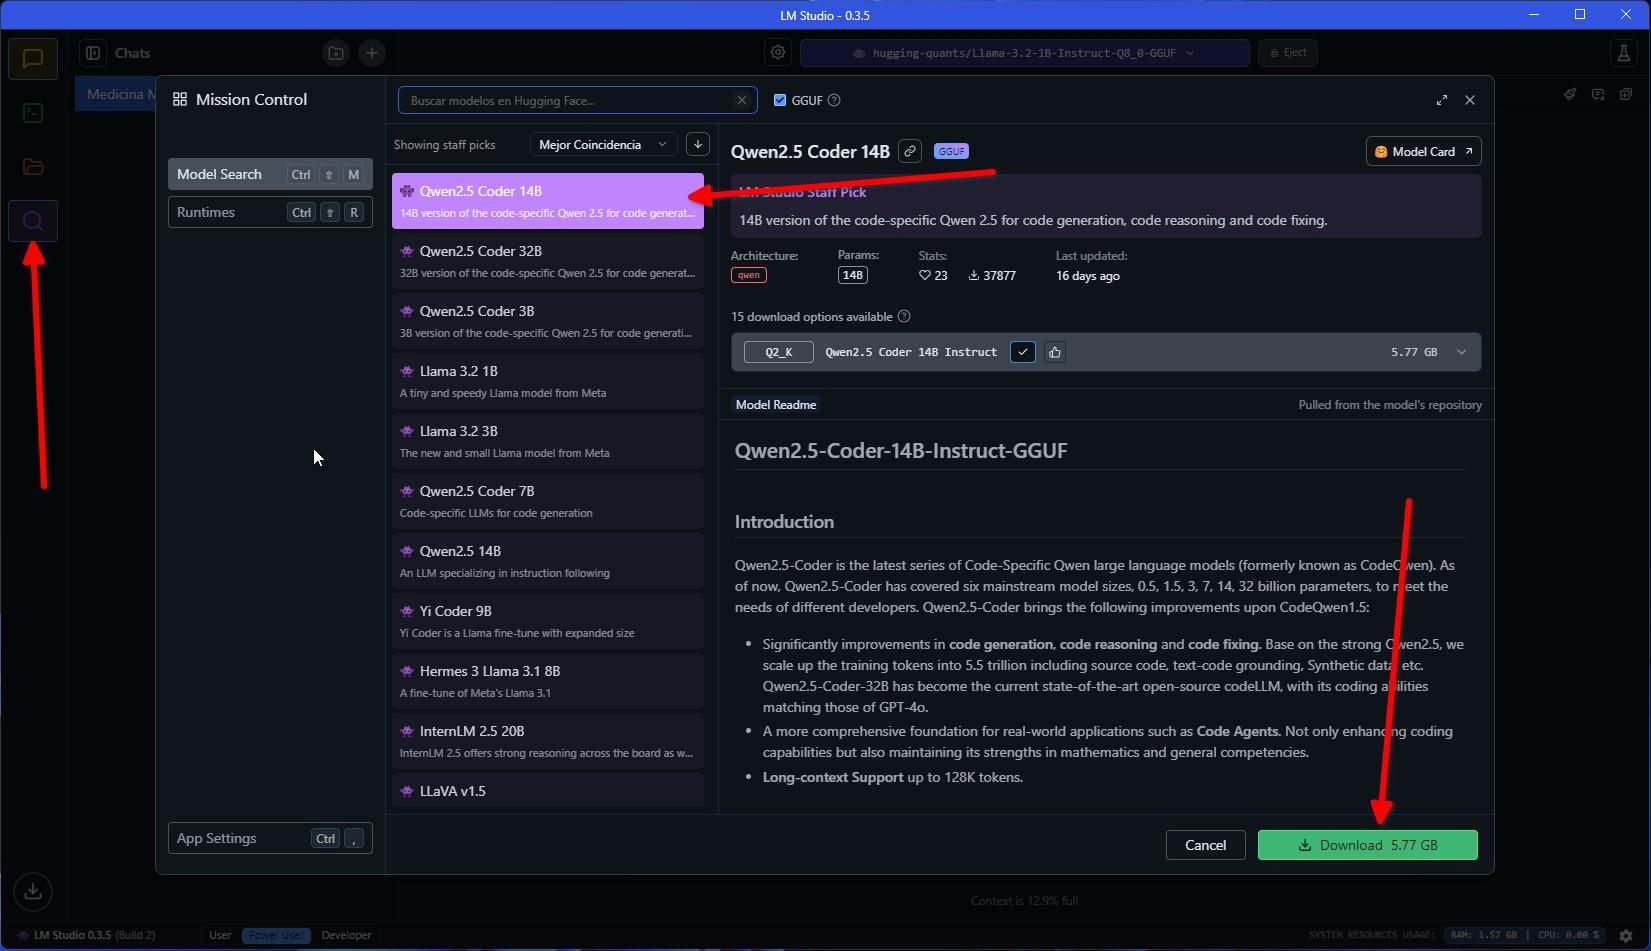Select the Model Readme tab
This screenshot has width=1651, height=951.
pos(776,405)
